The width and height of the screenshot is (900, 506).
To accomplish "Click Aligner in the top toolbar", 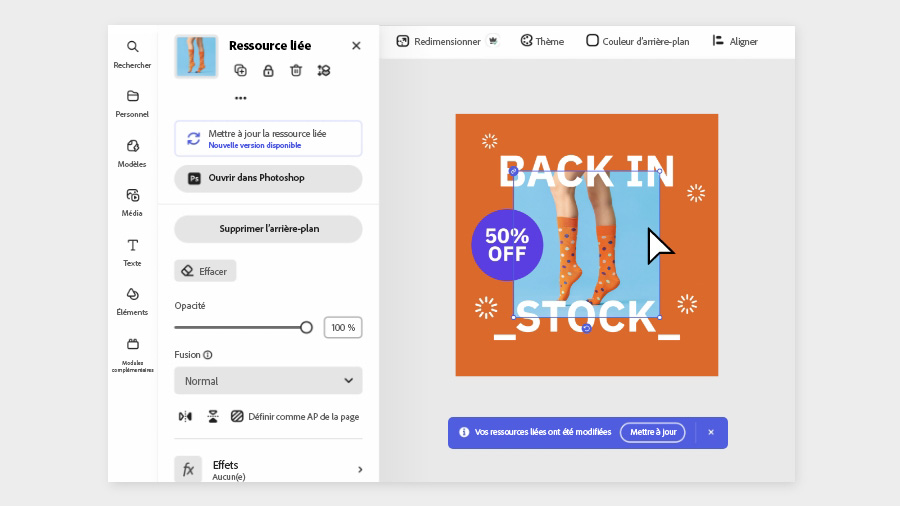I will pyautogui.click(x=735, y=41).
